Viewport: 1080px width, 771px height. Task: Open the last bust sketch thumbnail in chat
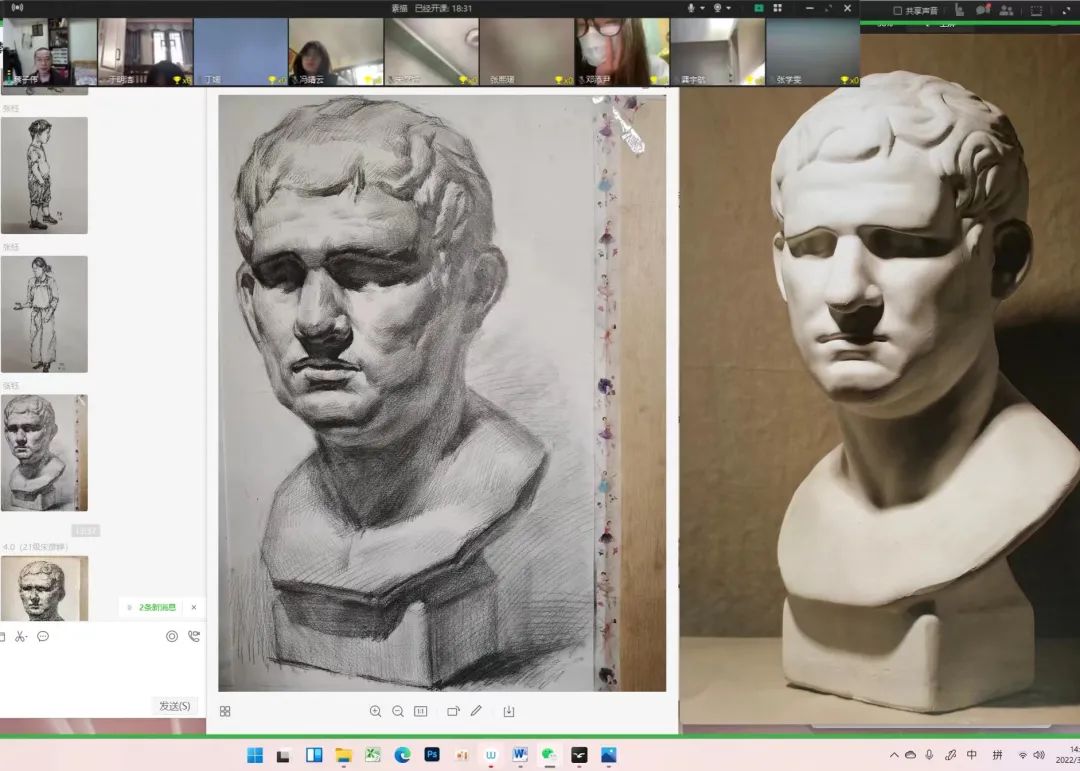tap(44, 588)
